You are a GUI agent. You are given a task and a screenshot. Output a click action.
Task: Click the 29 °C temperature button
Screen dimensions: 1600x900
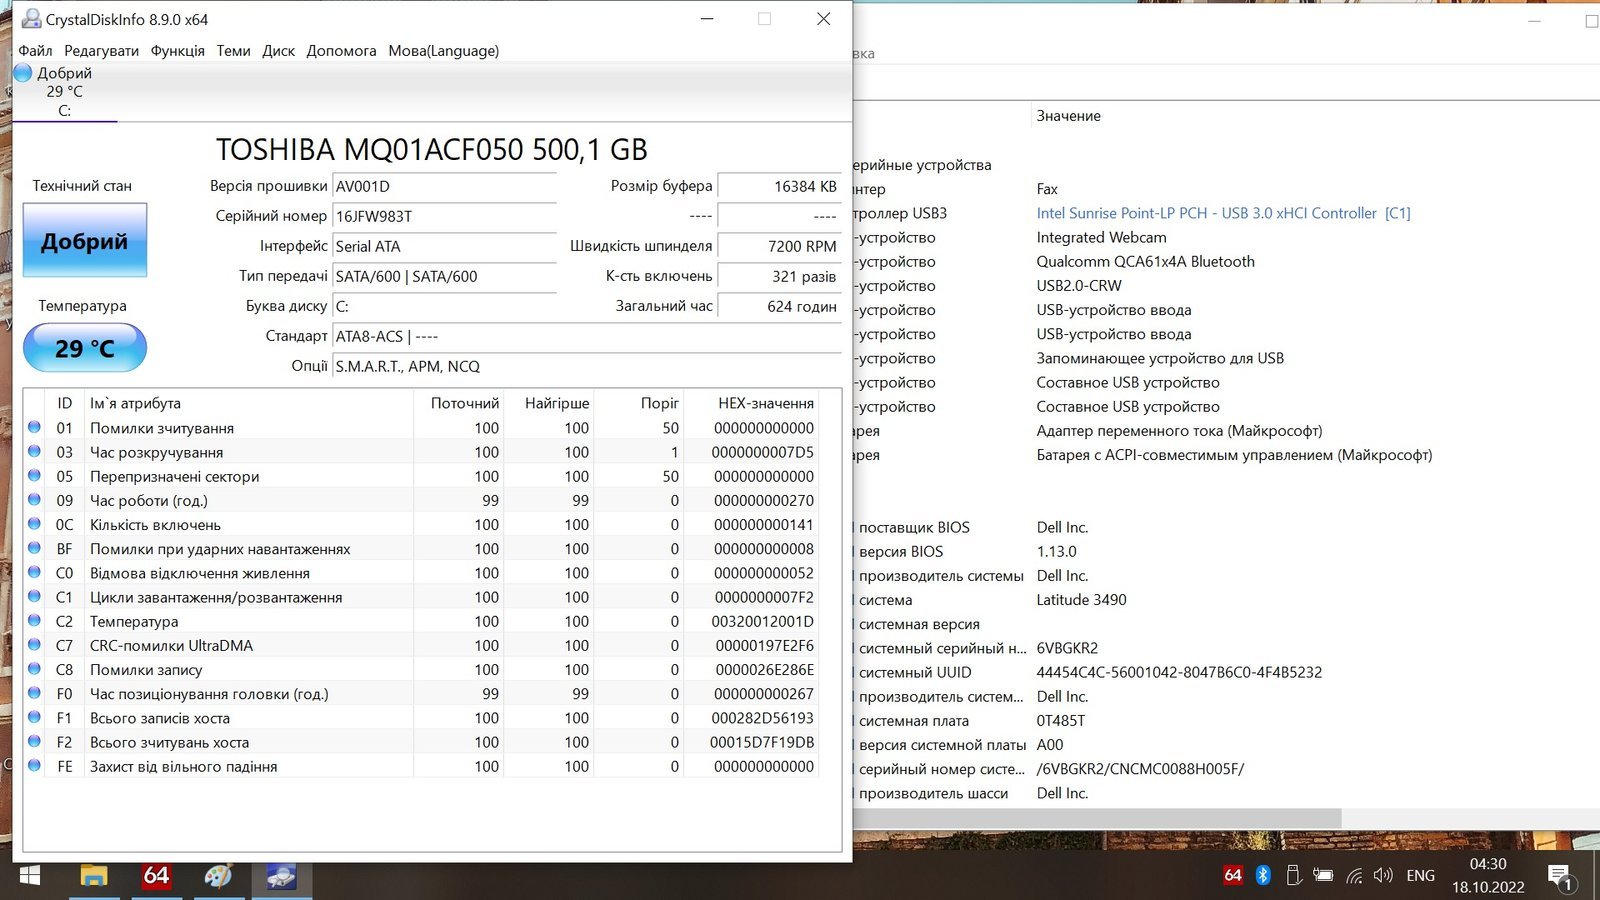[x=85, y=348]
